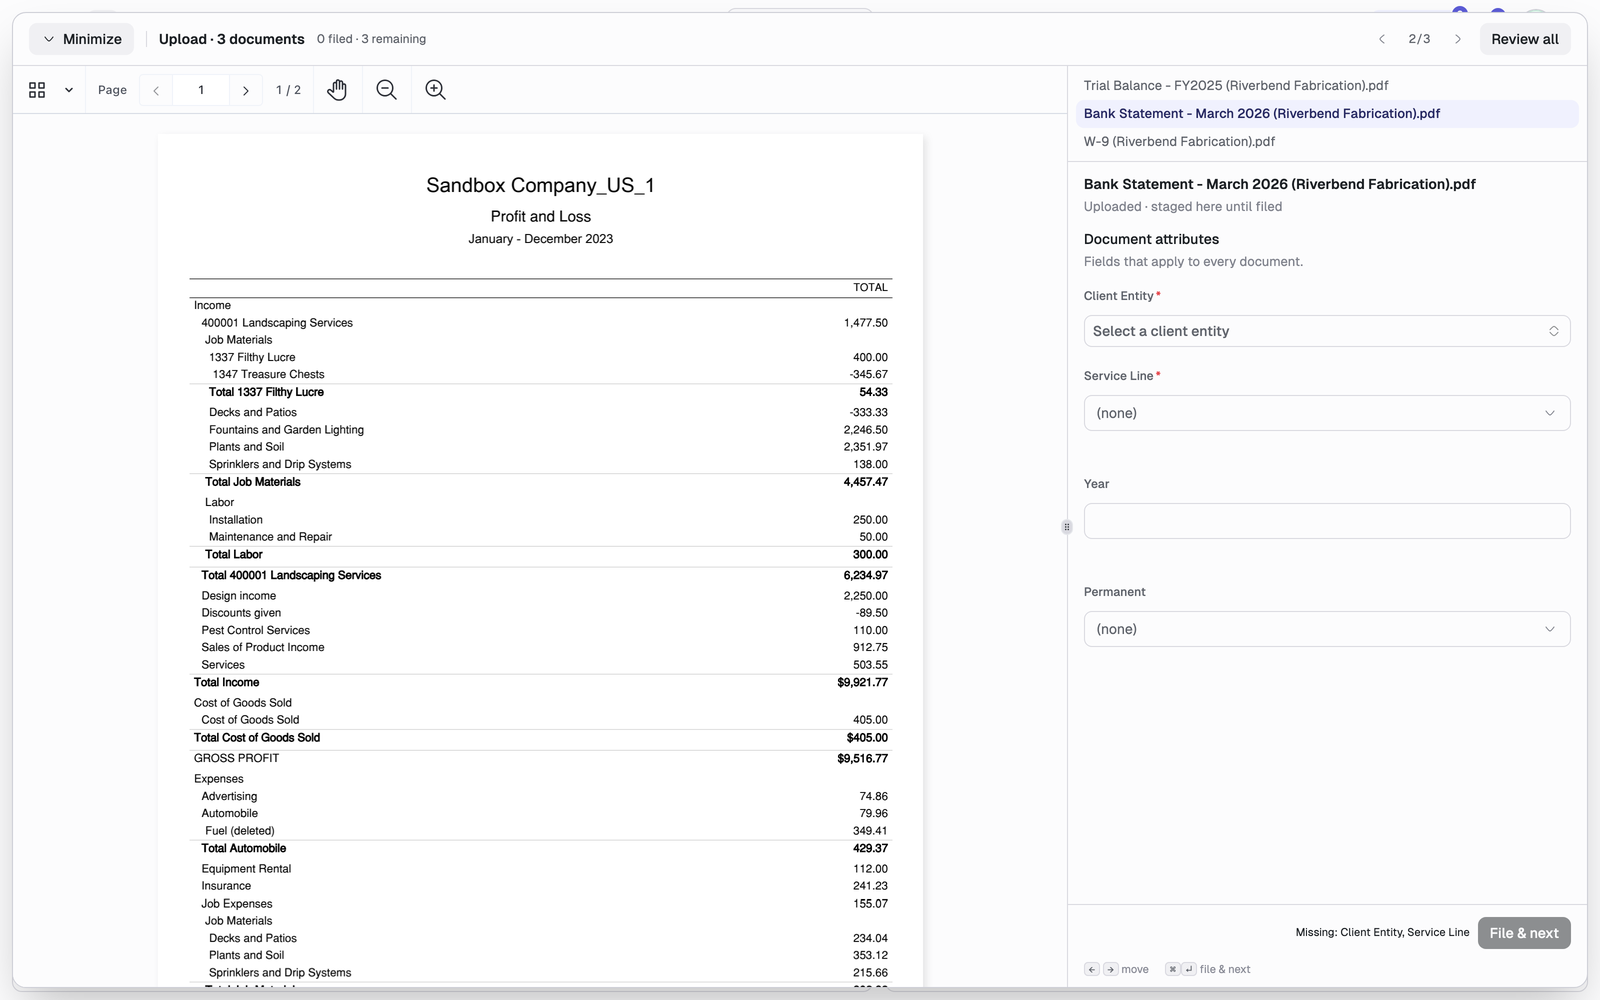Image resolution: width=1600 pixels, height=1000 pixels.
Task: Open the thumbnail grid view icon
Action: 37,90
